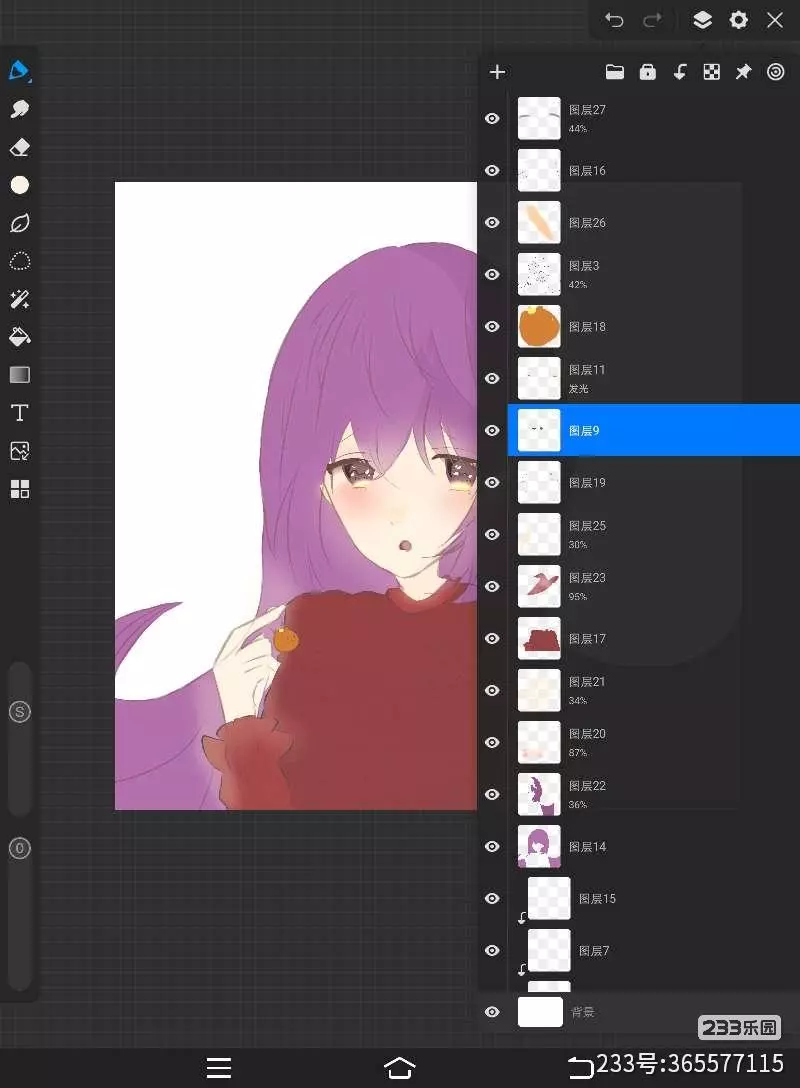The image size is (800, 1088).
Task: Toggle visibility of 图层18
Action: (492, 327)
